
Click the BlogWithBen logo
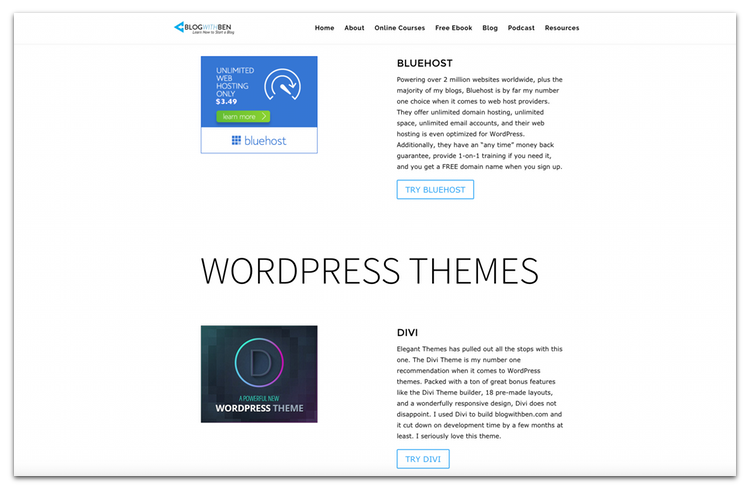tap(204, 28)
